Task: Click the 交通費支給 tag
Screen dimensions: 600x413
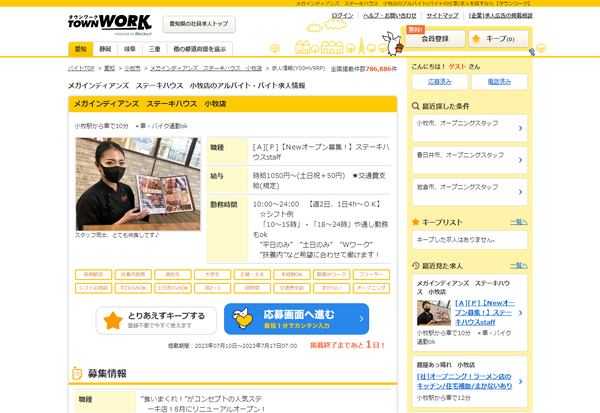Action: (x=292, y=288)
